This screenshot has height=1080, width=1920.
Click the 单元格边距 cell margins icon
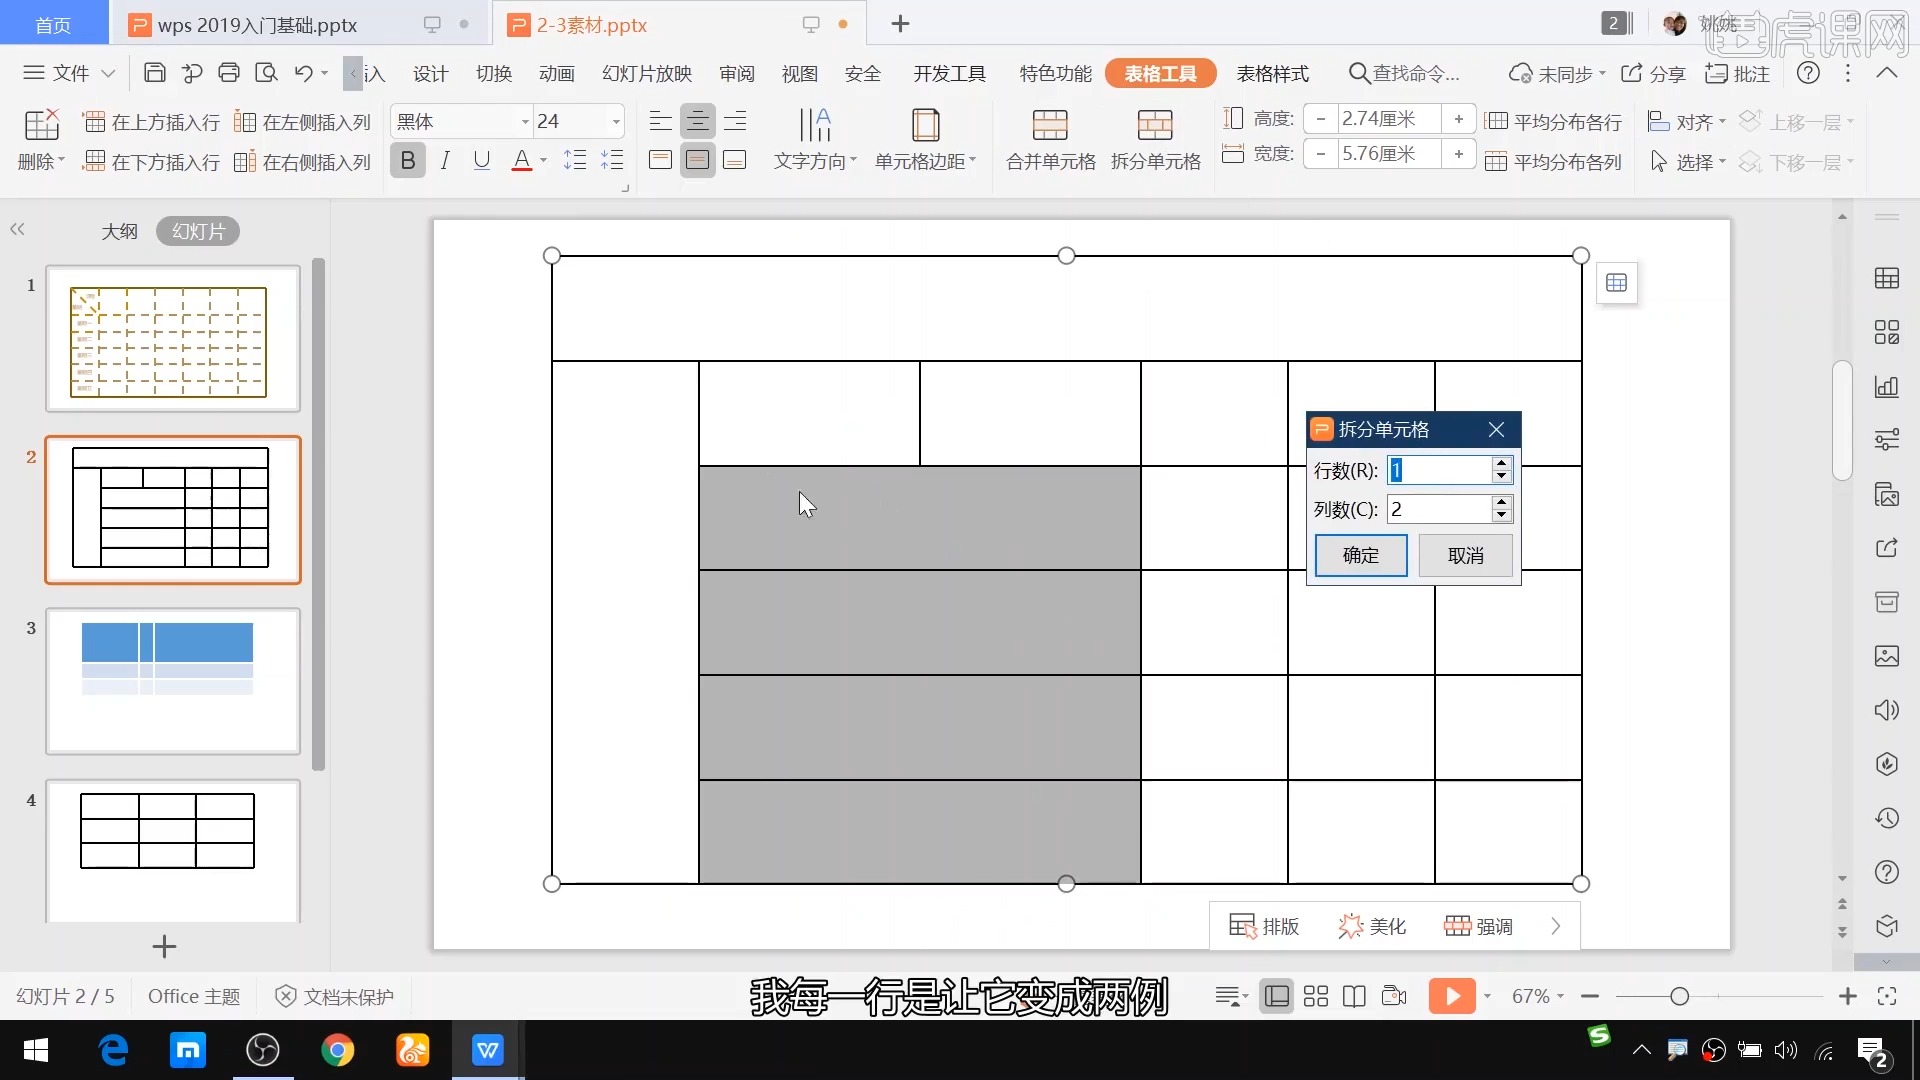pyautogui.click(x=924, y=138)
